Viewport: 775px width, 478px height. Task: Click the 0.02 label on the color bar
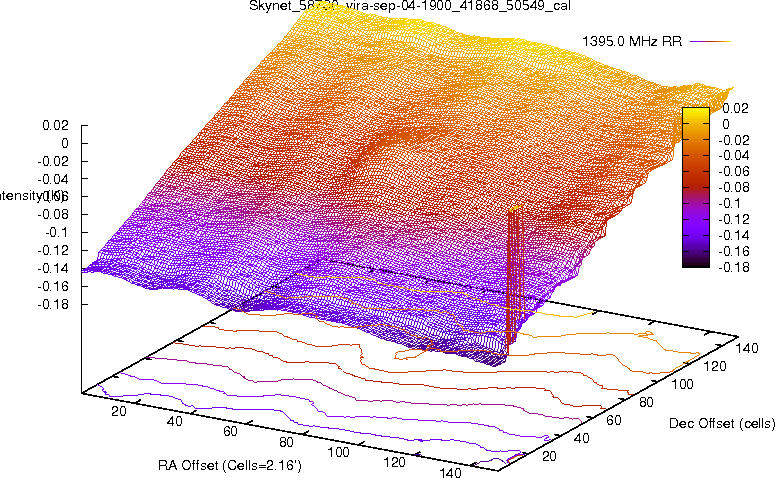[x=735, y=108]
